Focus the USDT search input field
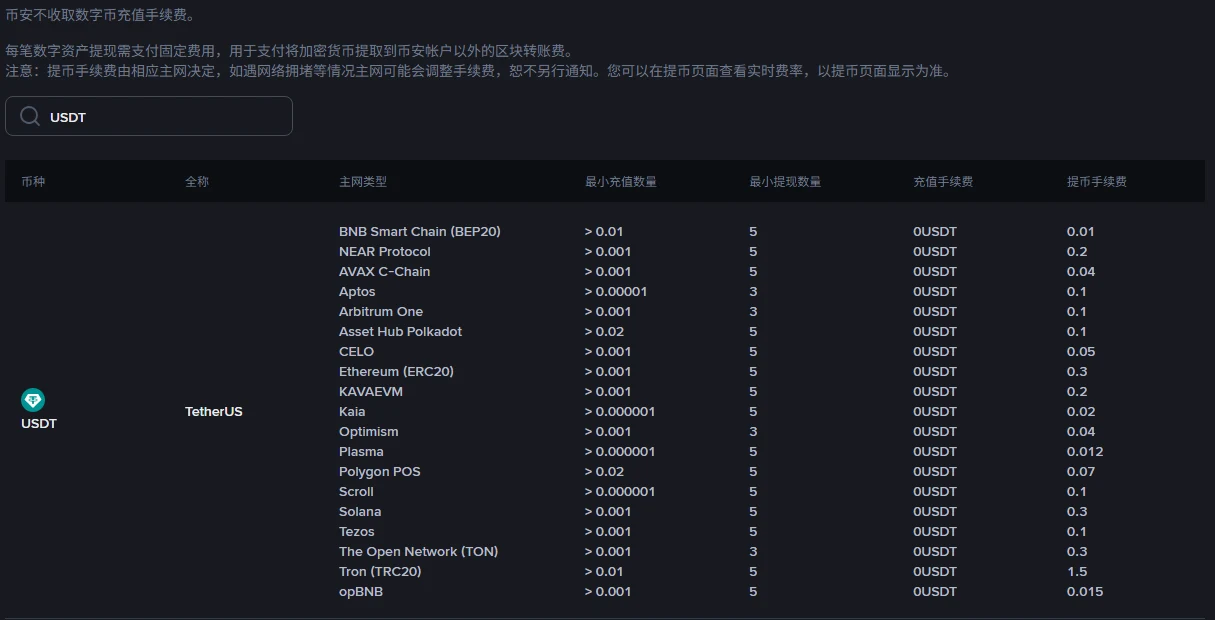Viewport: 1215px width, 620px height. click(149, 116)
